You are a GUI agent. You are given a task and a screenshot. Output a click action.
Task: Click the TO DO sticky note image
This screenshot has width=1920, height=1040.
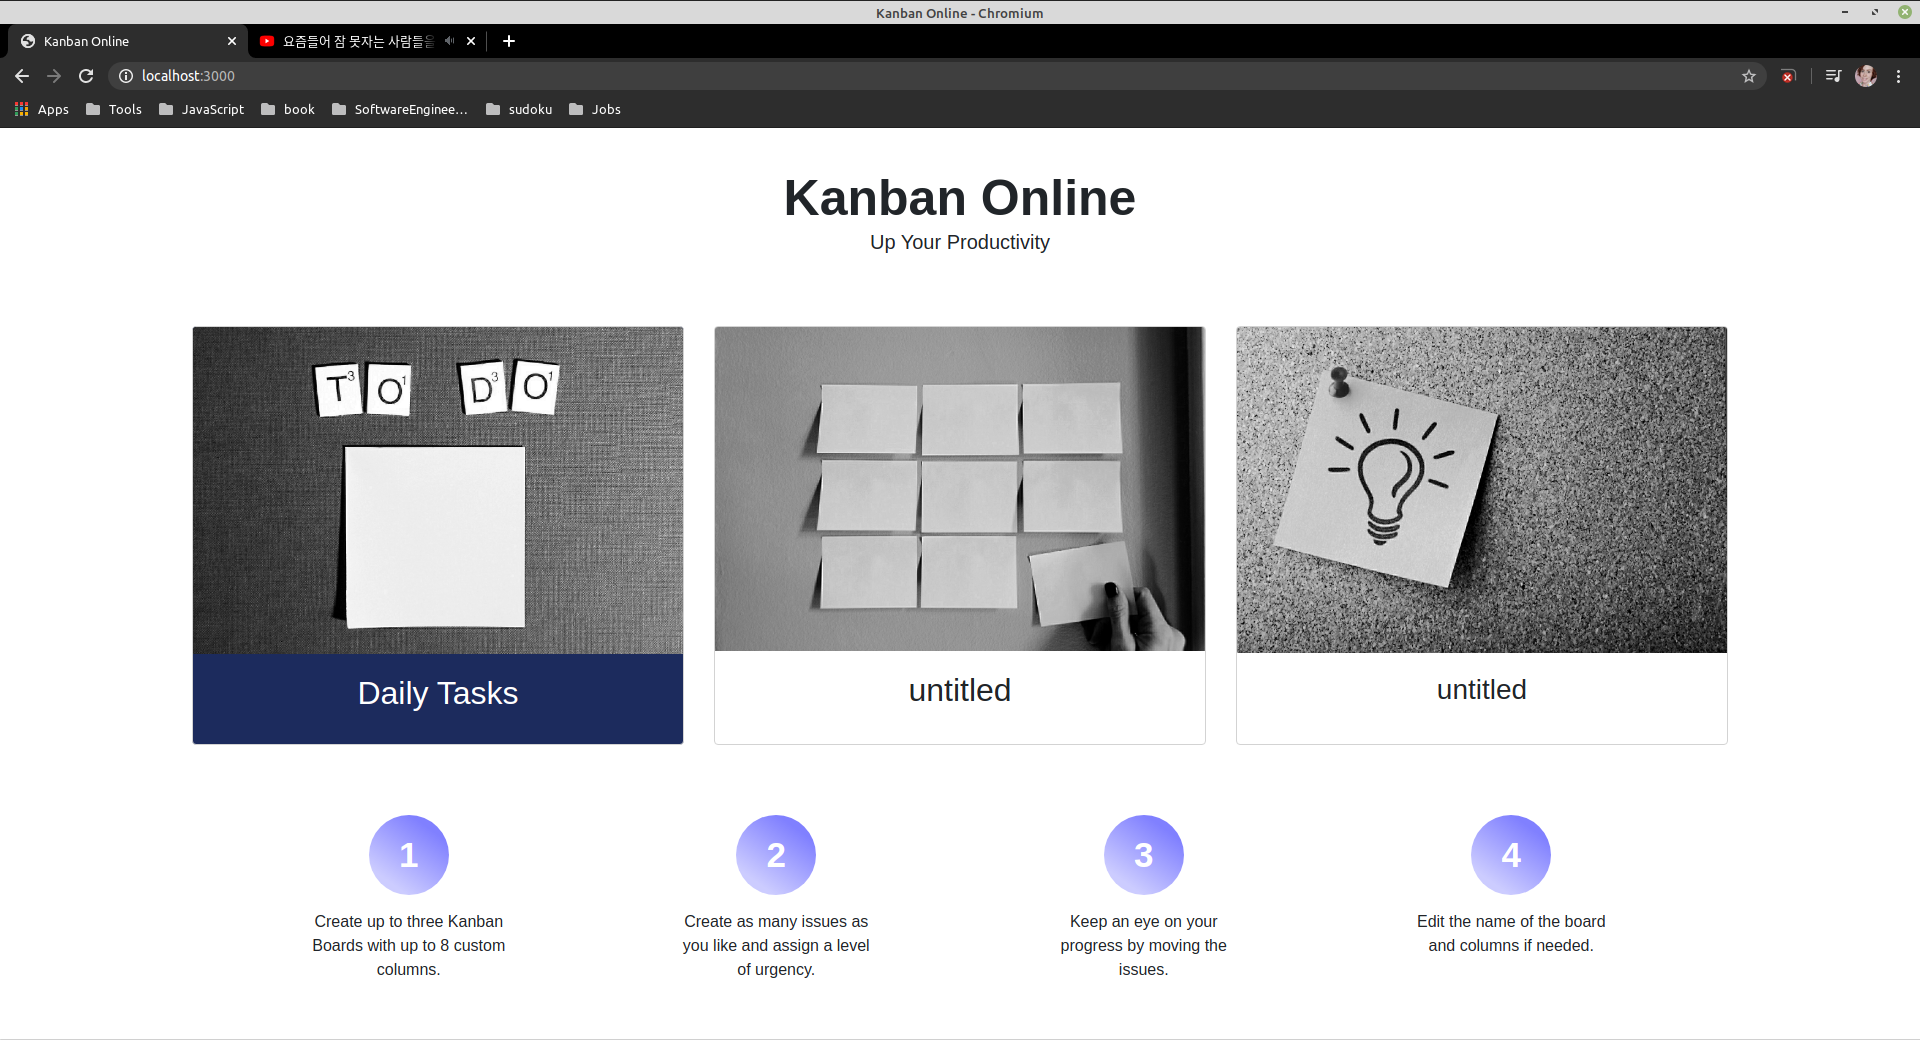[x=438, y=490]
